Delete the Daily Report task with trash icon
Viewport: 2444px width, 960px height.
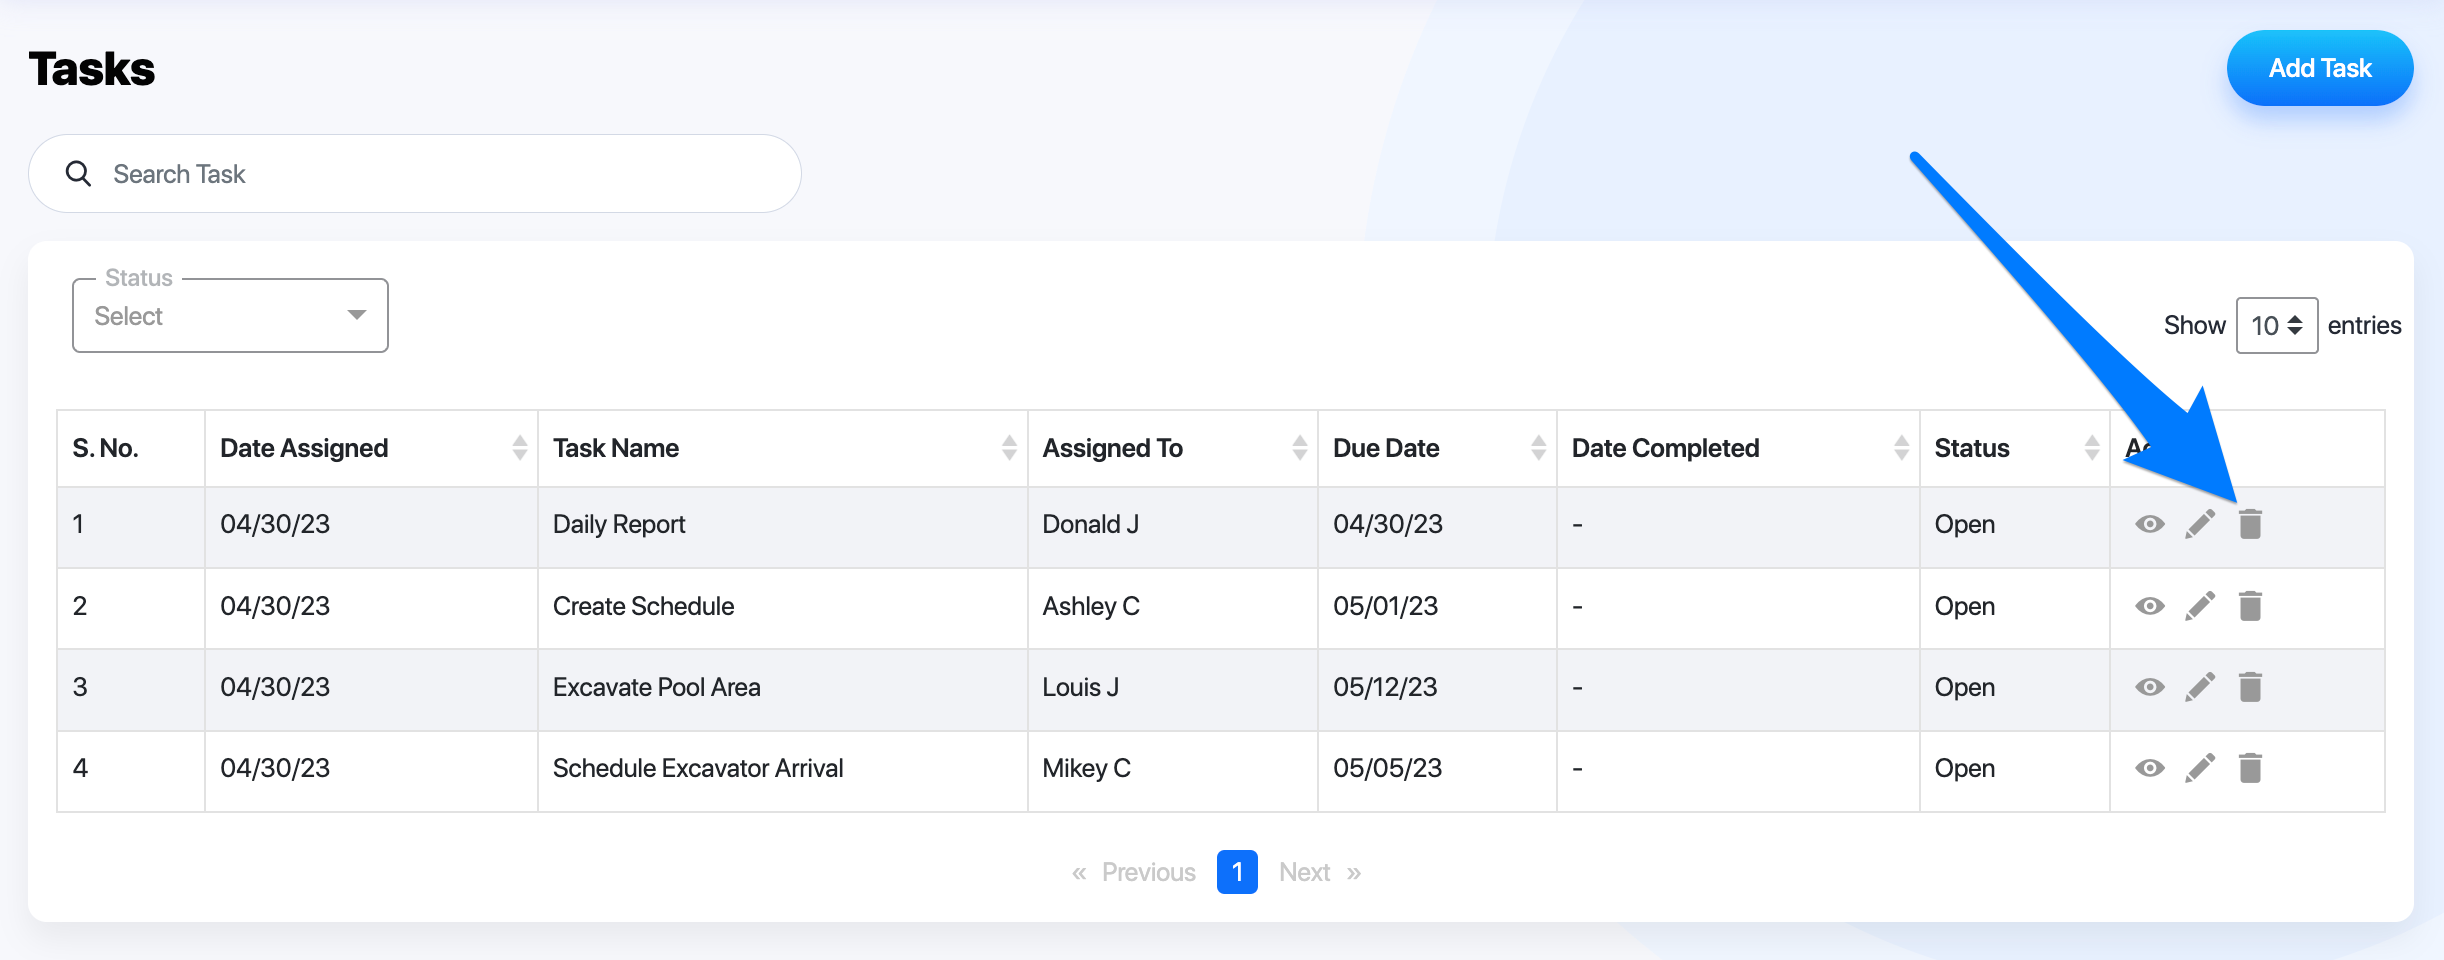coord(2250,524)
